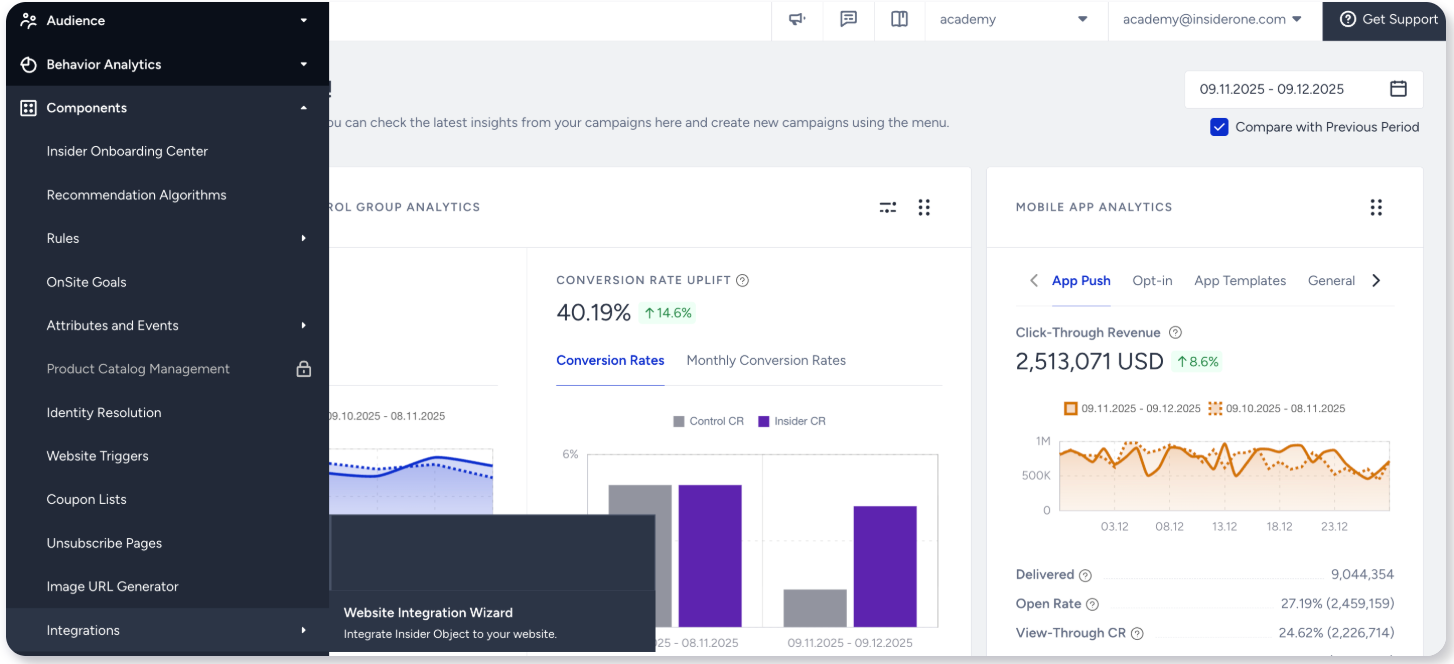Click the green 14.6% uplift badge

coord(667,313)
